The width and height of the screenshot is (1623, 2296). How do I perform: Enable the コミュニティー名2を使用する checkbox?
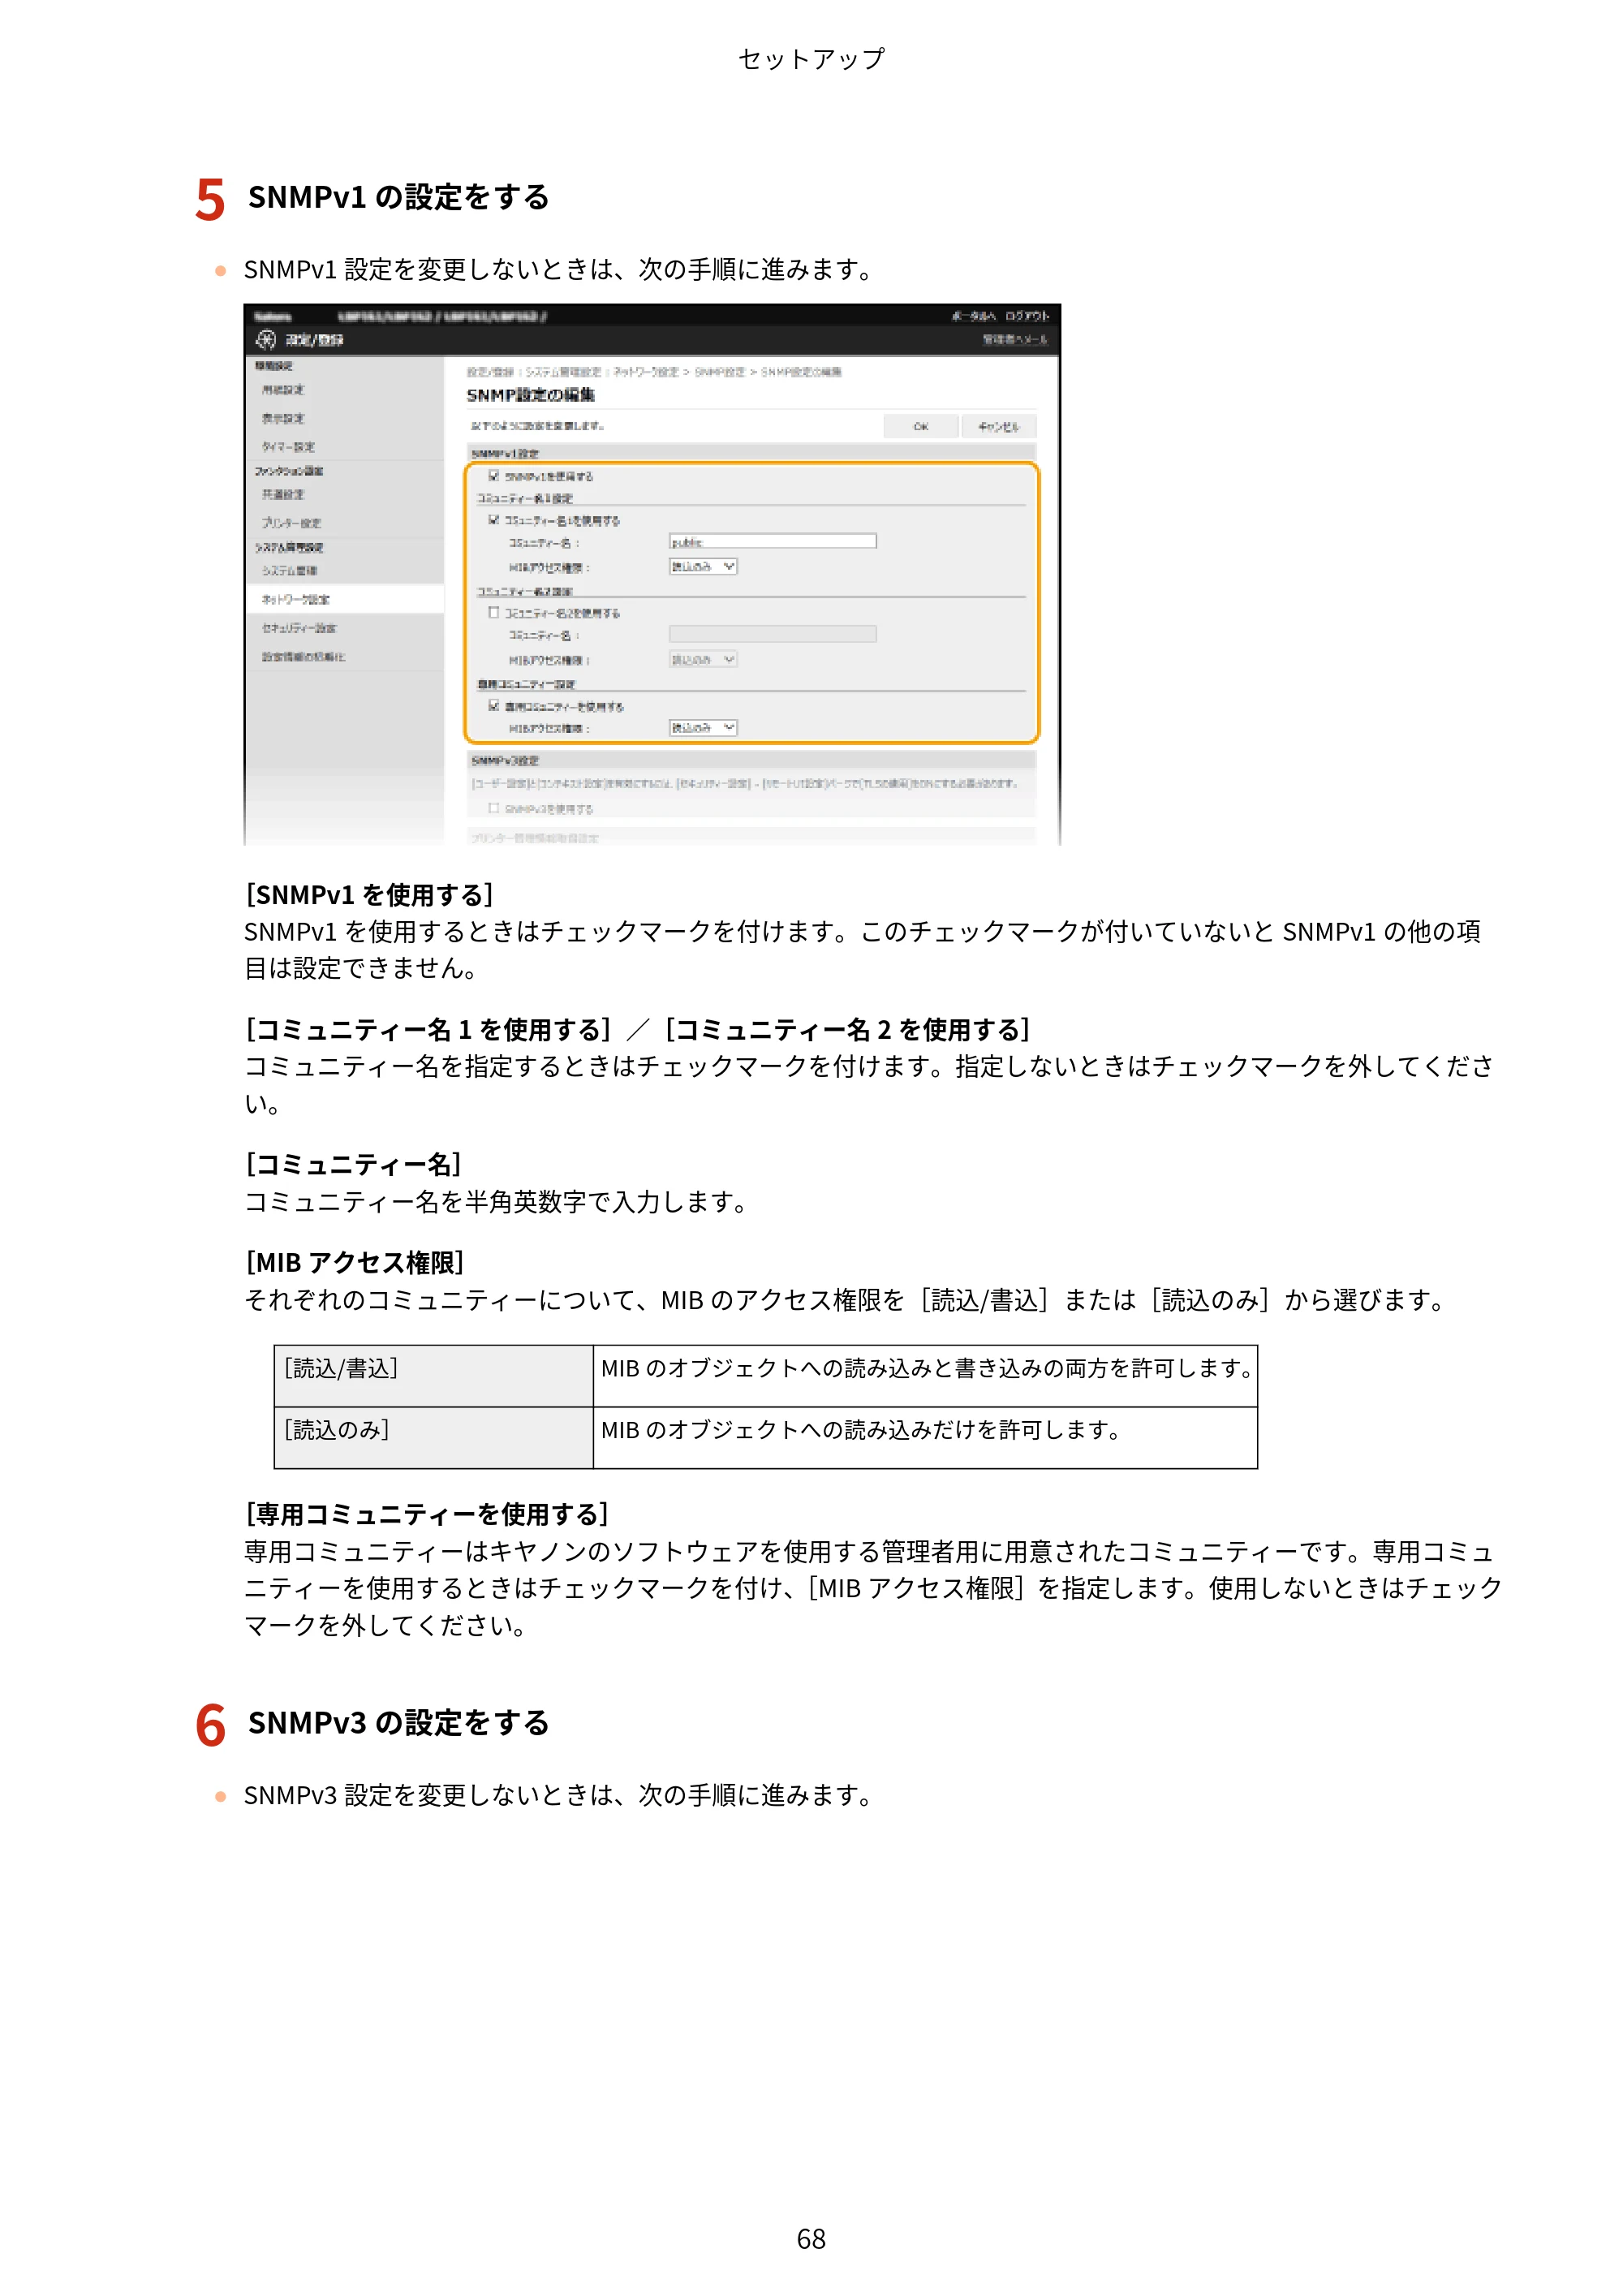pyautogui.click(x=493, y=612)
